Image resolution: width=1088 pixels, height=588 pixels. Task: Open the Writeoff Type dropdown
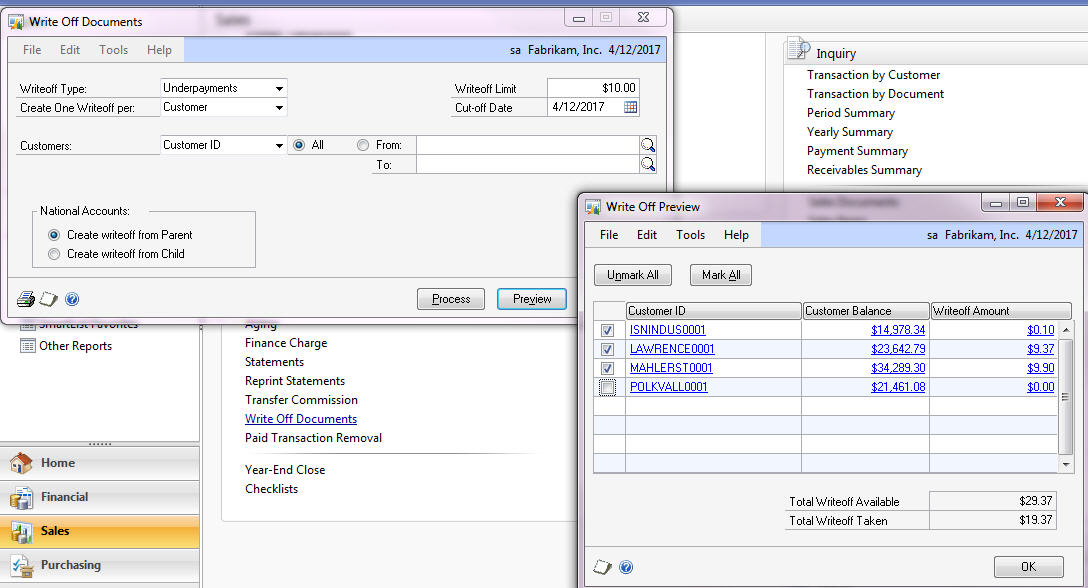(279, 88)
